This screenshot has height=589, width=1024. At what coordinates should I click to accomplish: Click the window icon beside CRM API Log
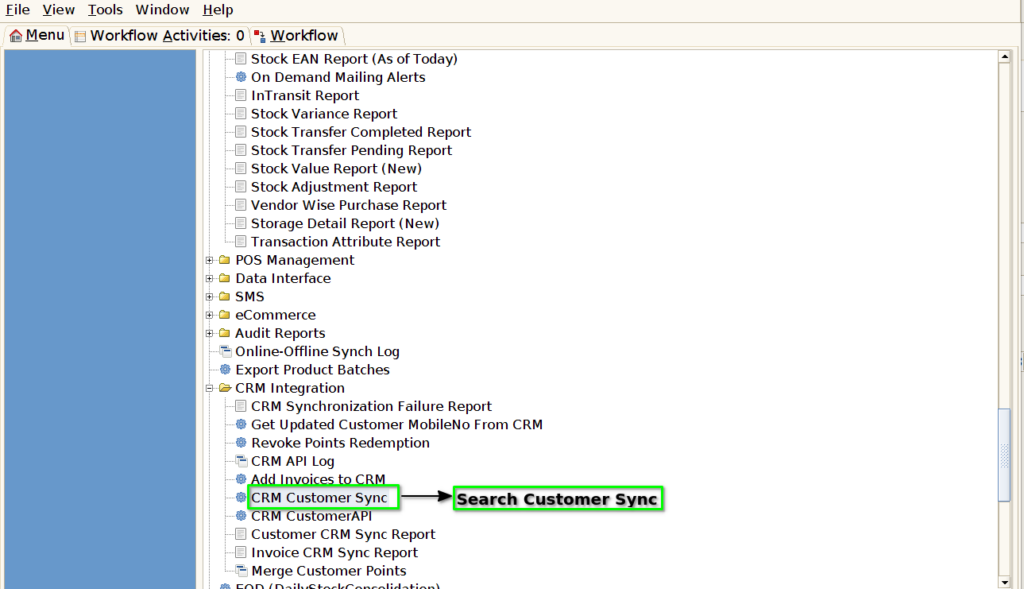pos(241,461)
